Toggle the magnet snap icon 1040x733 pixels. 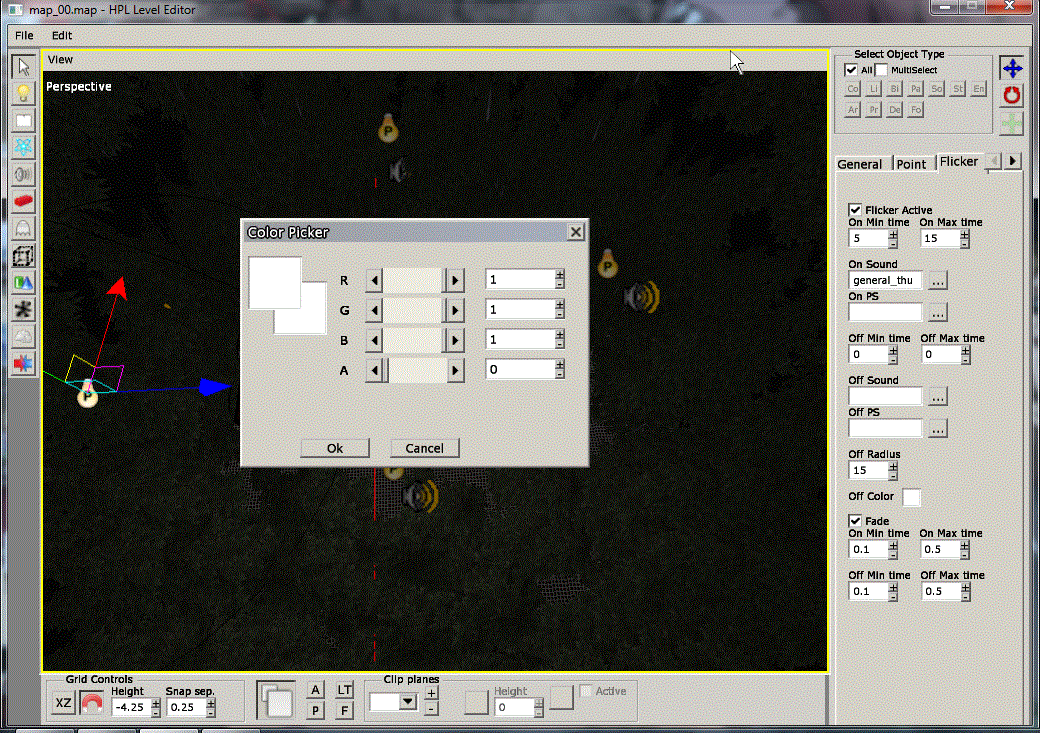92,704
